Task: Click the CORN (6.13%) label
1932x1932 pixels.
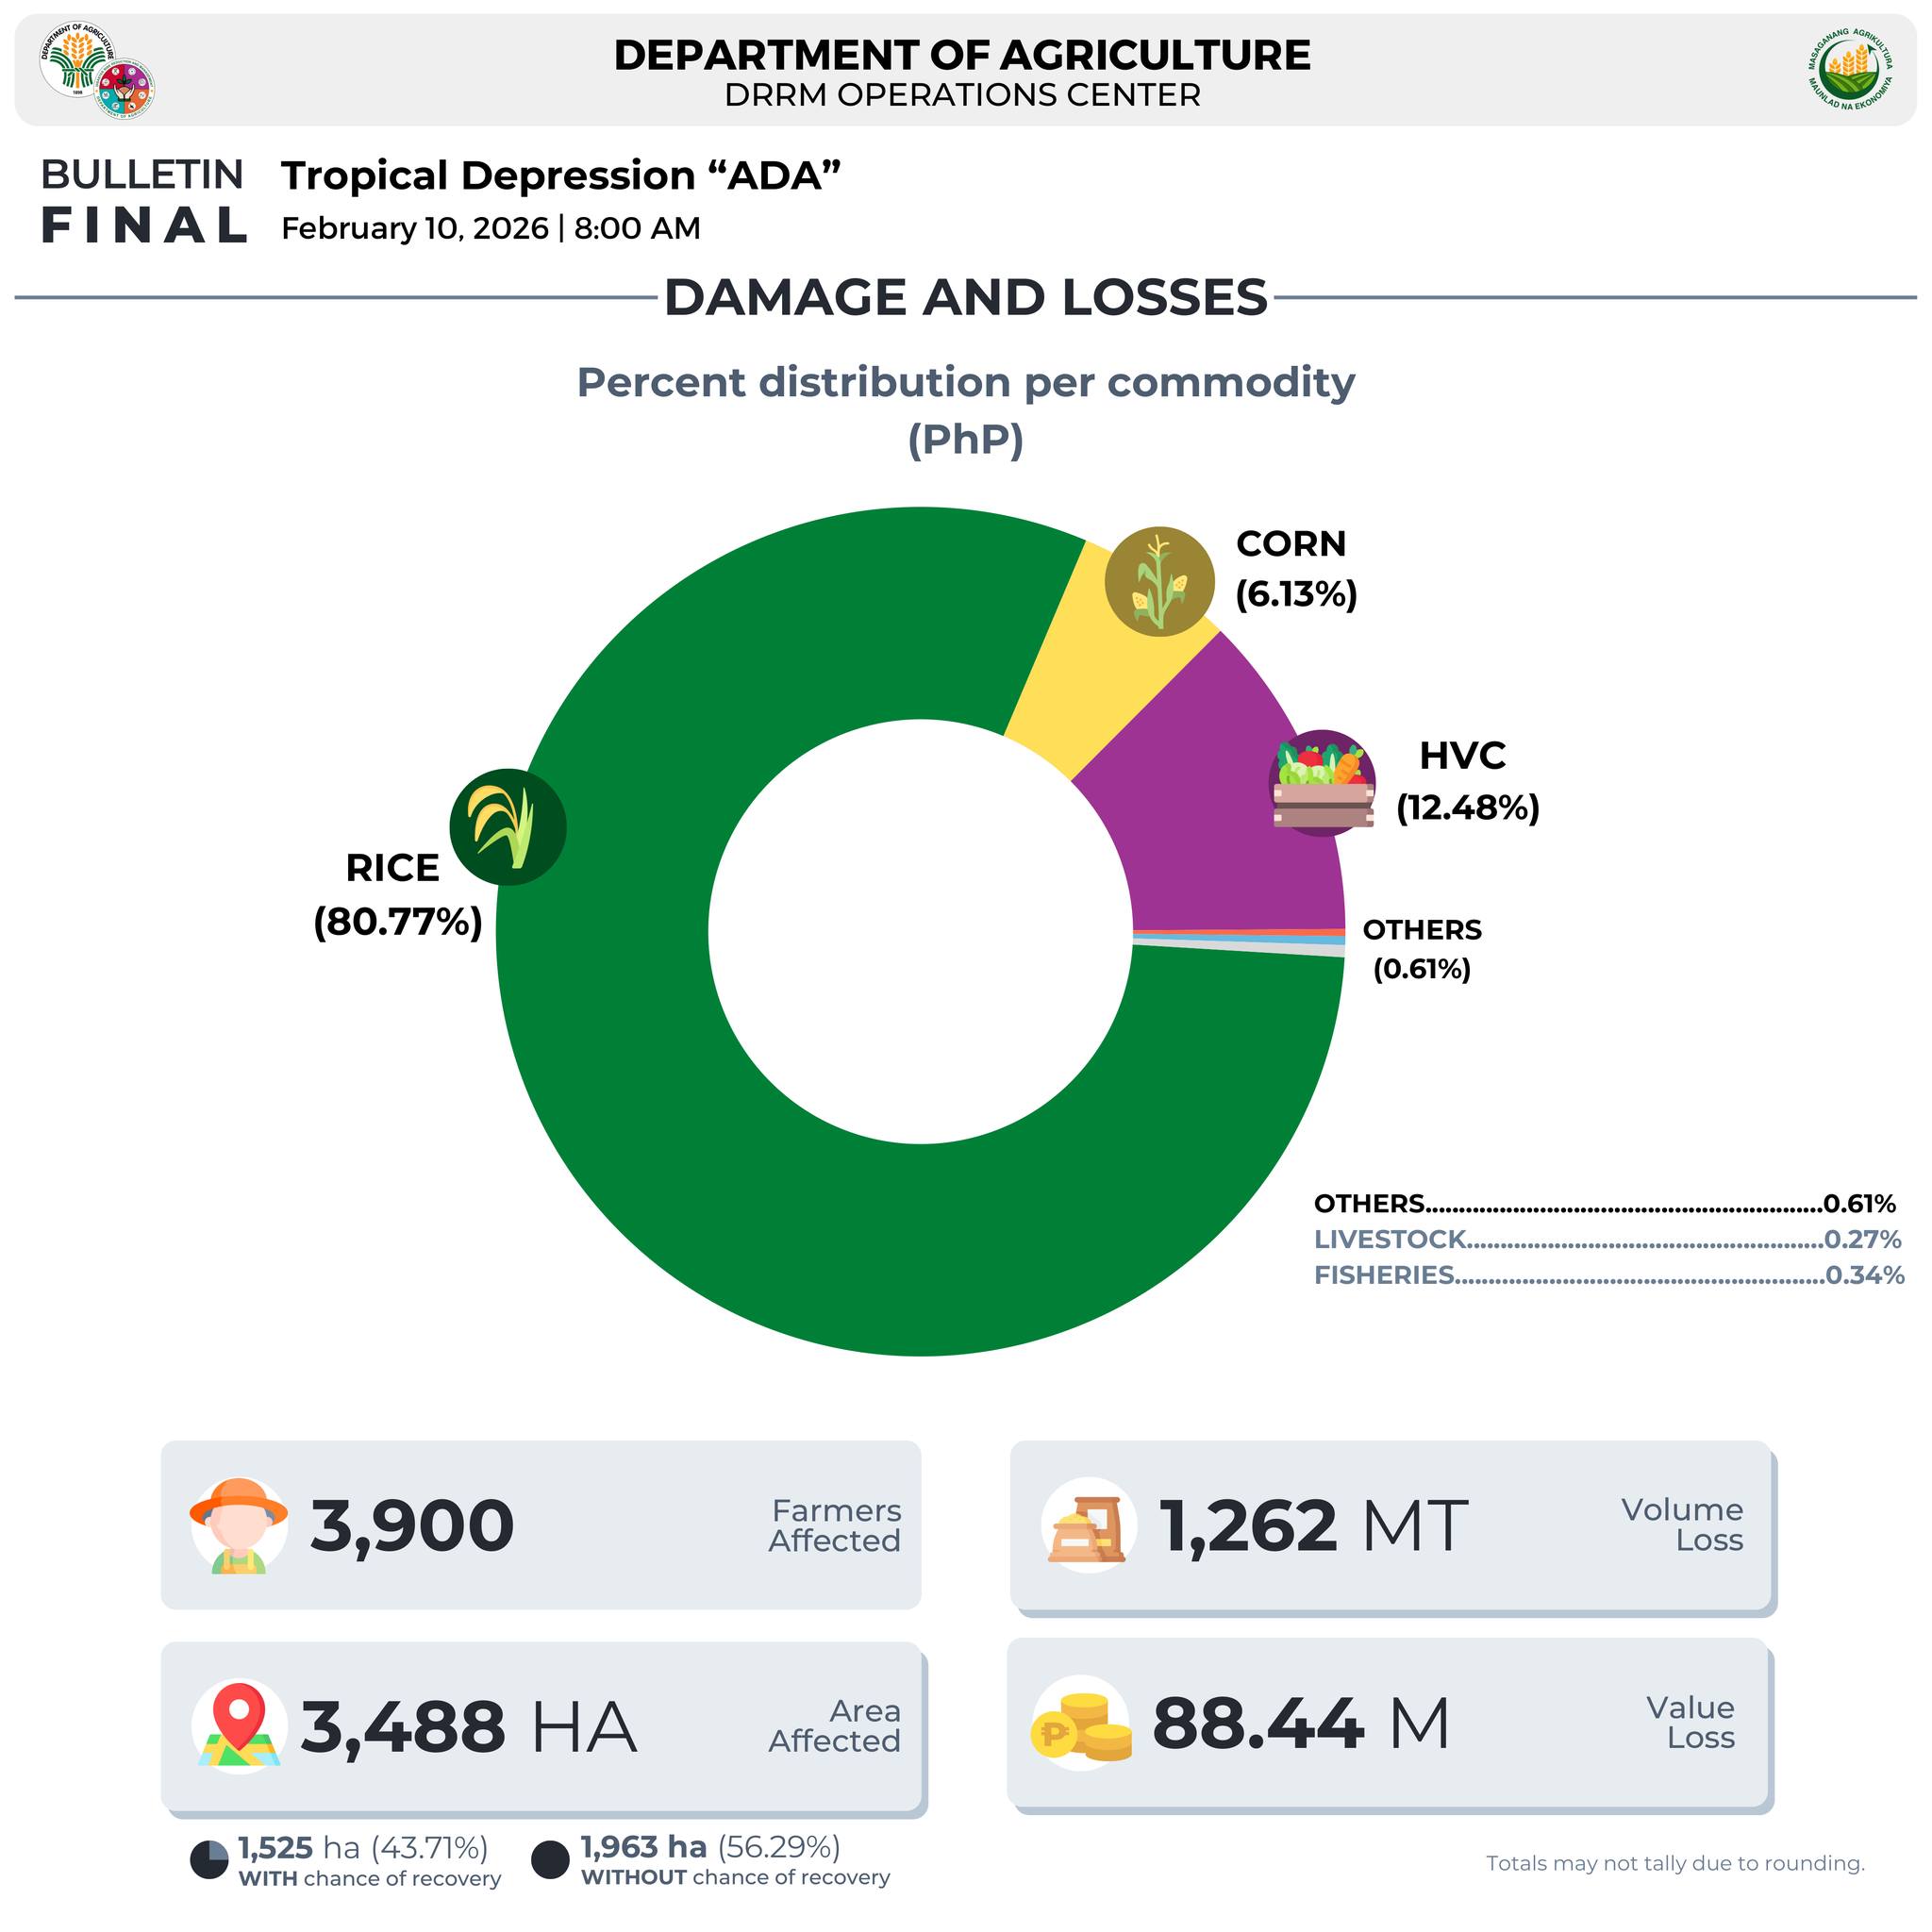Action: point(1296,568)
